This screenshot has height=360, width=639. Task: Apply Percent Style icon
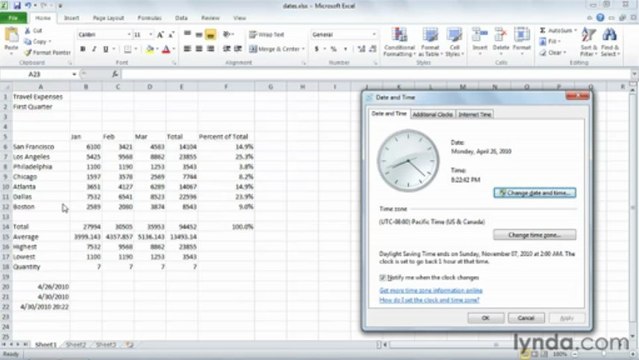[x=334, y=49]
